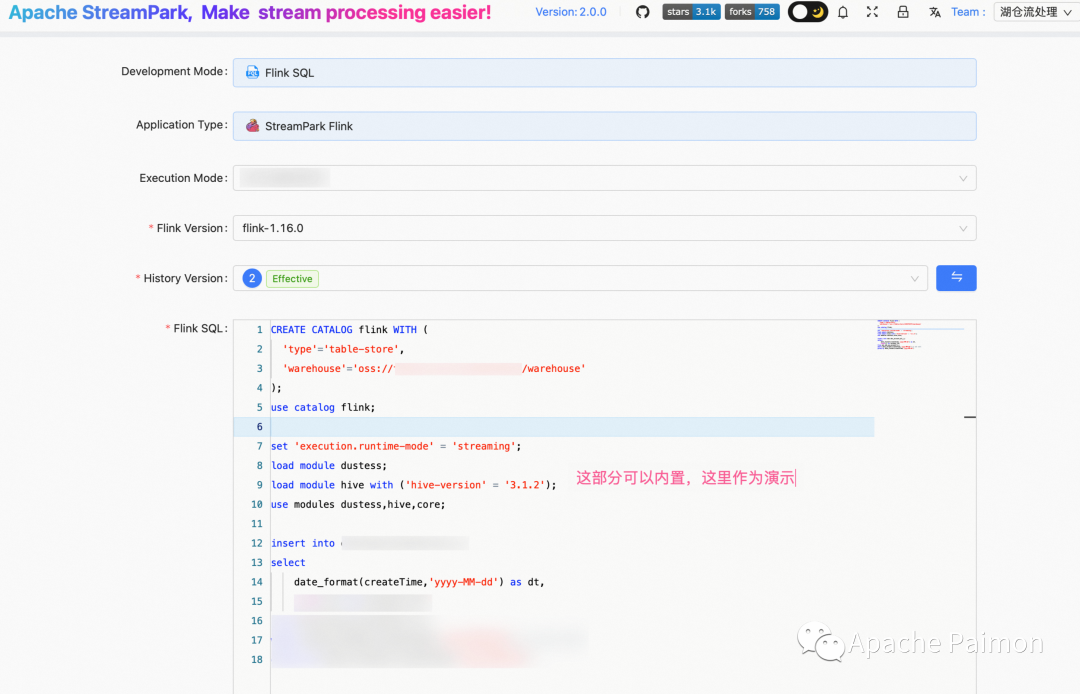Expand the History Version dropdown
Screen dimensions: 1080x694
click(x=580, y=278)
